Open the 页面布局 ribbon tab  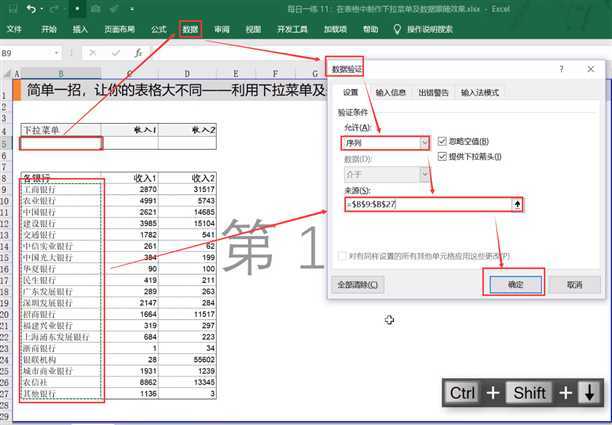(x=119, y=29)
